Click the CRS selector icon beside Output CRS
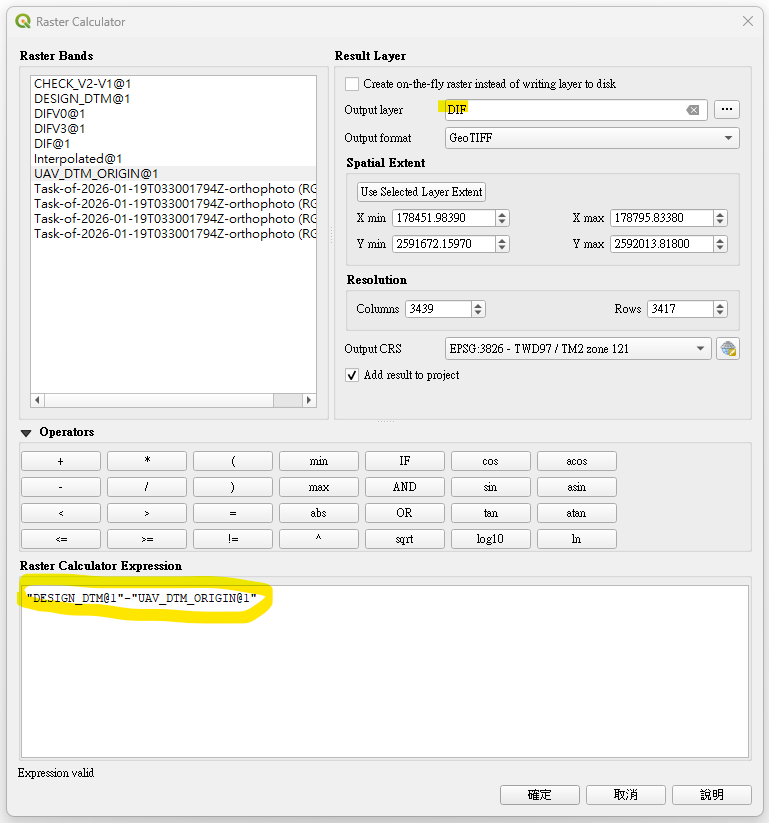Screen dimensions: 769x823 pos(728,349)
